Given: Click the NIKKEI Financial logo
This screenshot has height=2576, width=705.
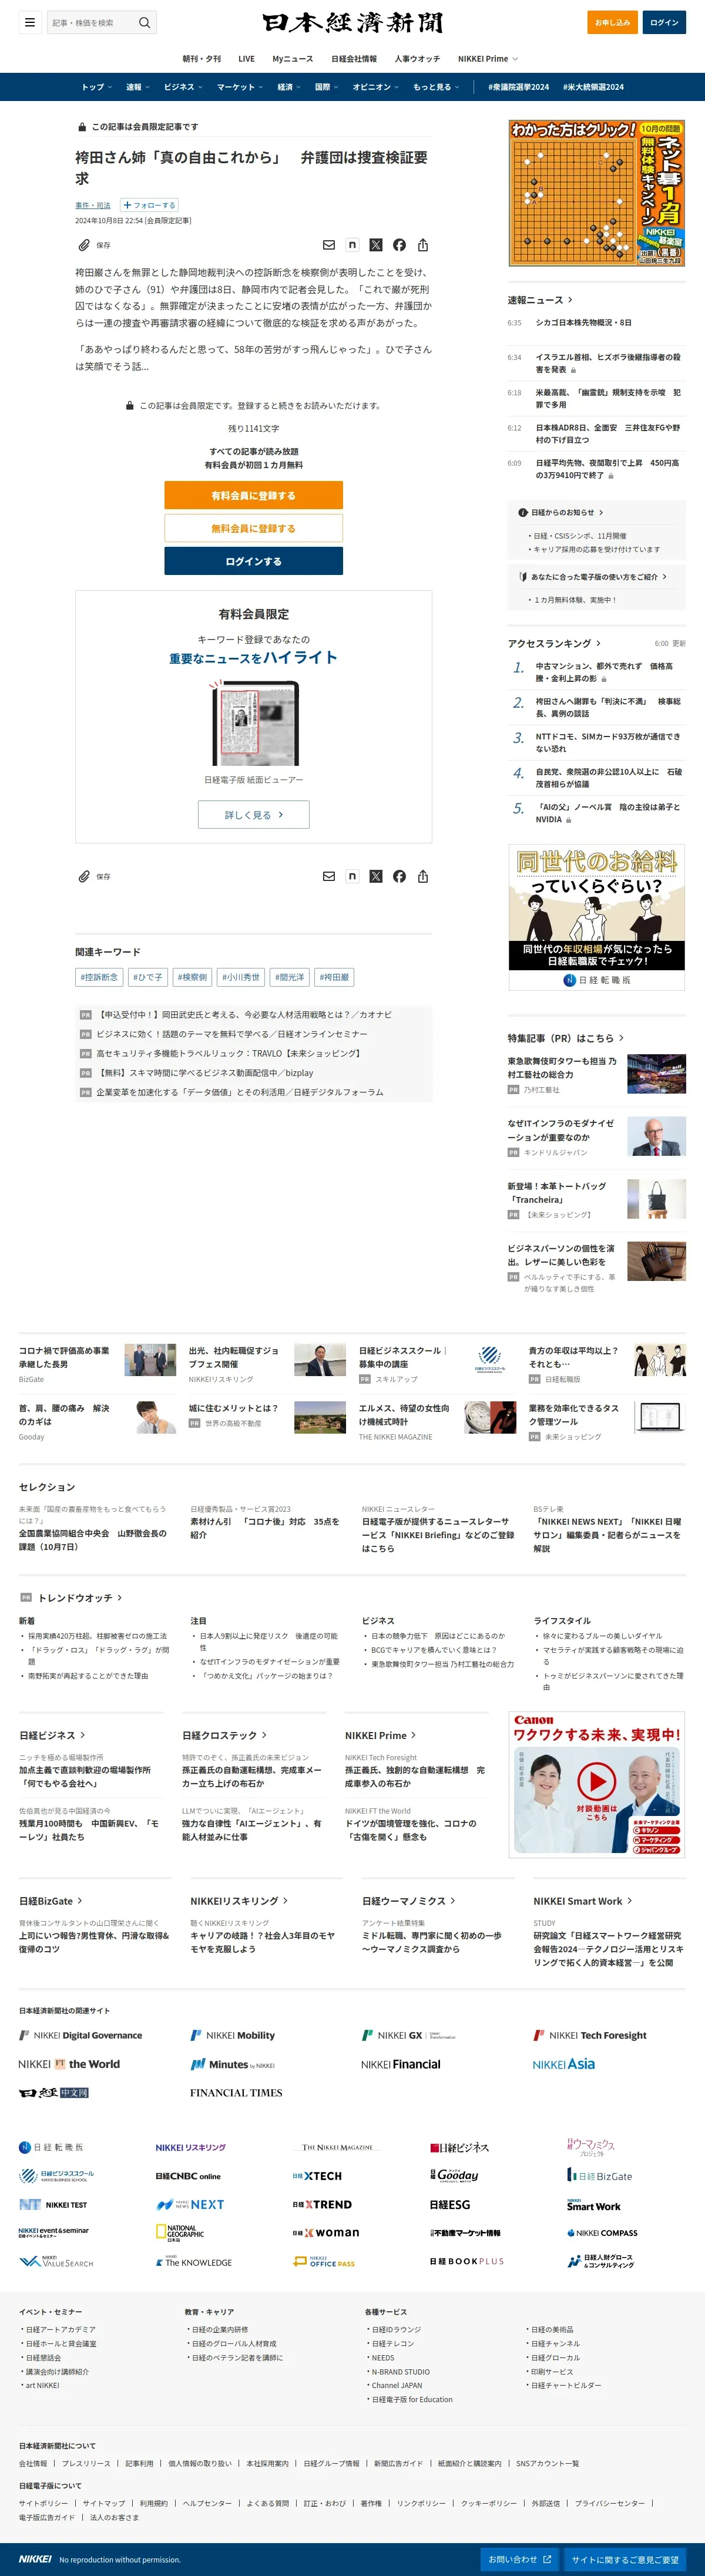Looking at the screenshot, I should click(401, 2064).
